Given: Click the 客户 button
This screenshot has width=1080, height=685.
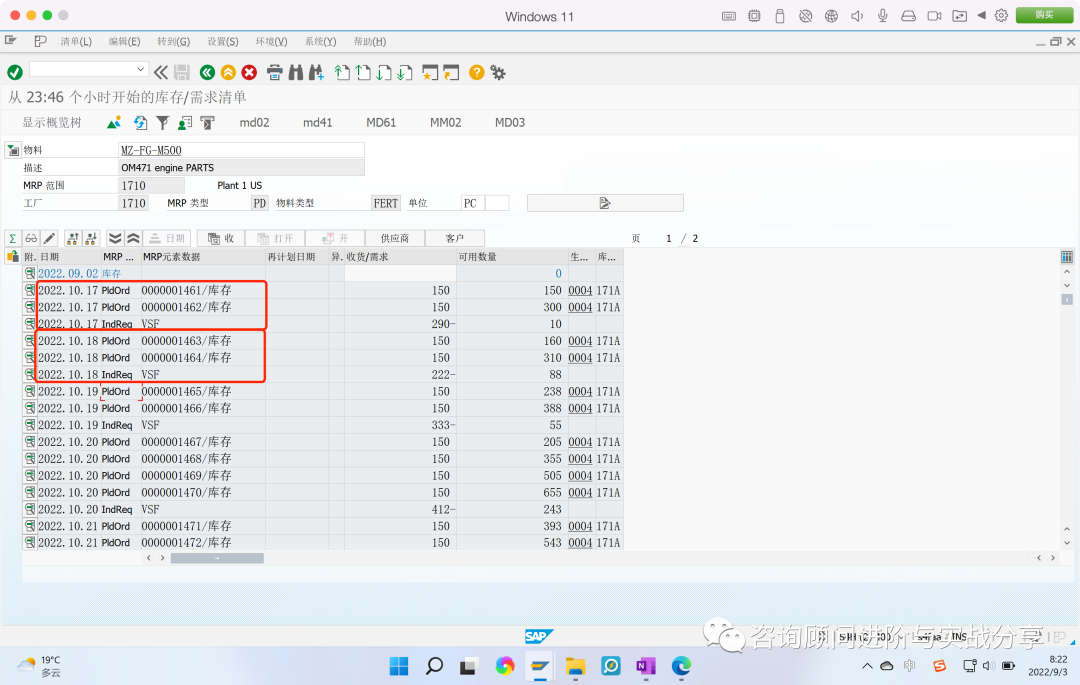Looking at the screenshot, I should 455,238.
